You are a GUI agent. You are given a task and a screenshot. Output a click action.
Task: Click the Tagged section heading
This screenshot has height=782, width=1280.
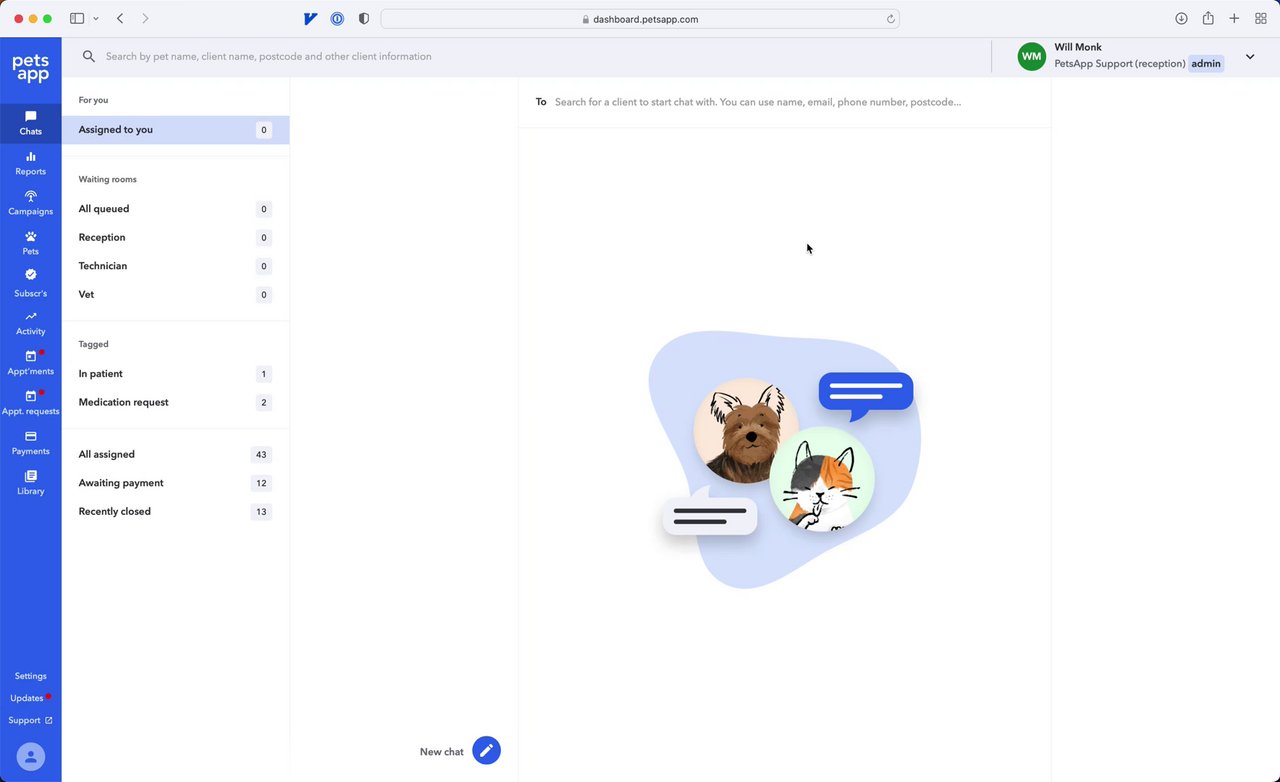(93, 344)
